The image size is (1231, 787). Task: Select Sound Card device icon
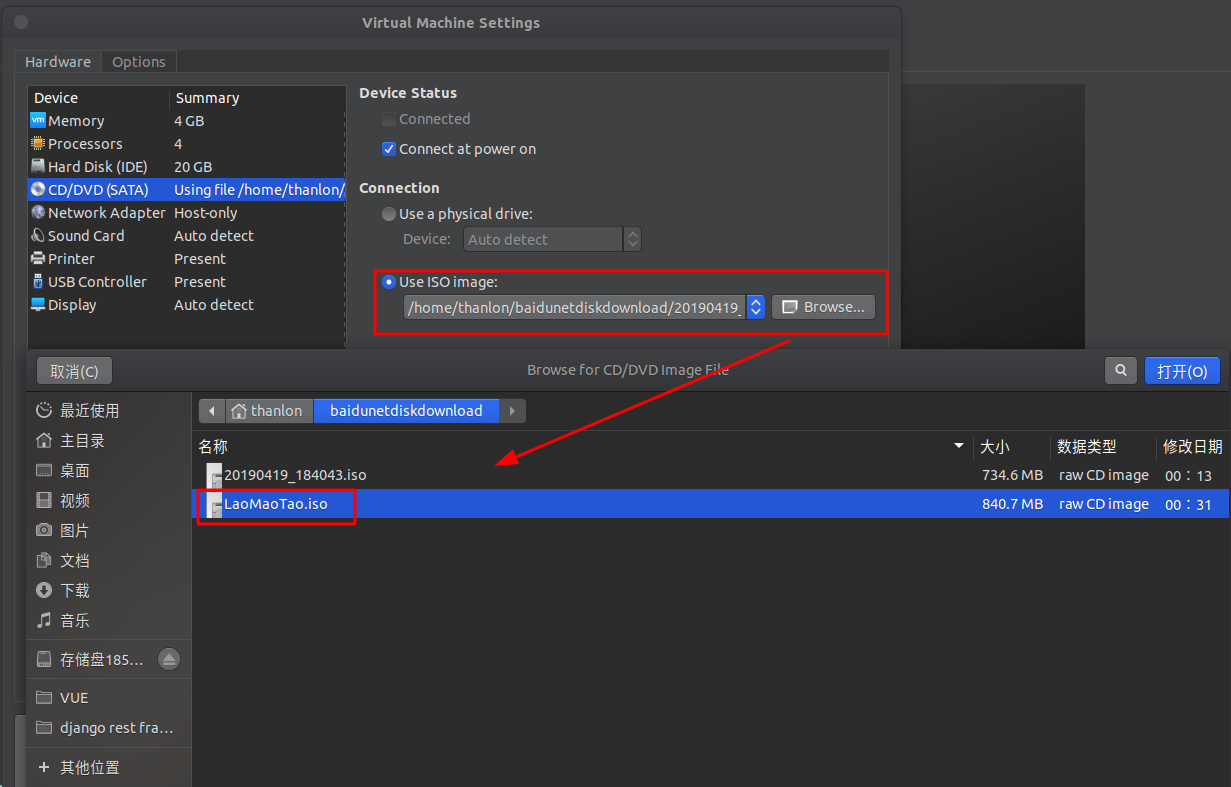tap(38, 236)
